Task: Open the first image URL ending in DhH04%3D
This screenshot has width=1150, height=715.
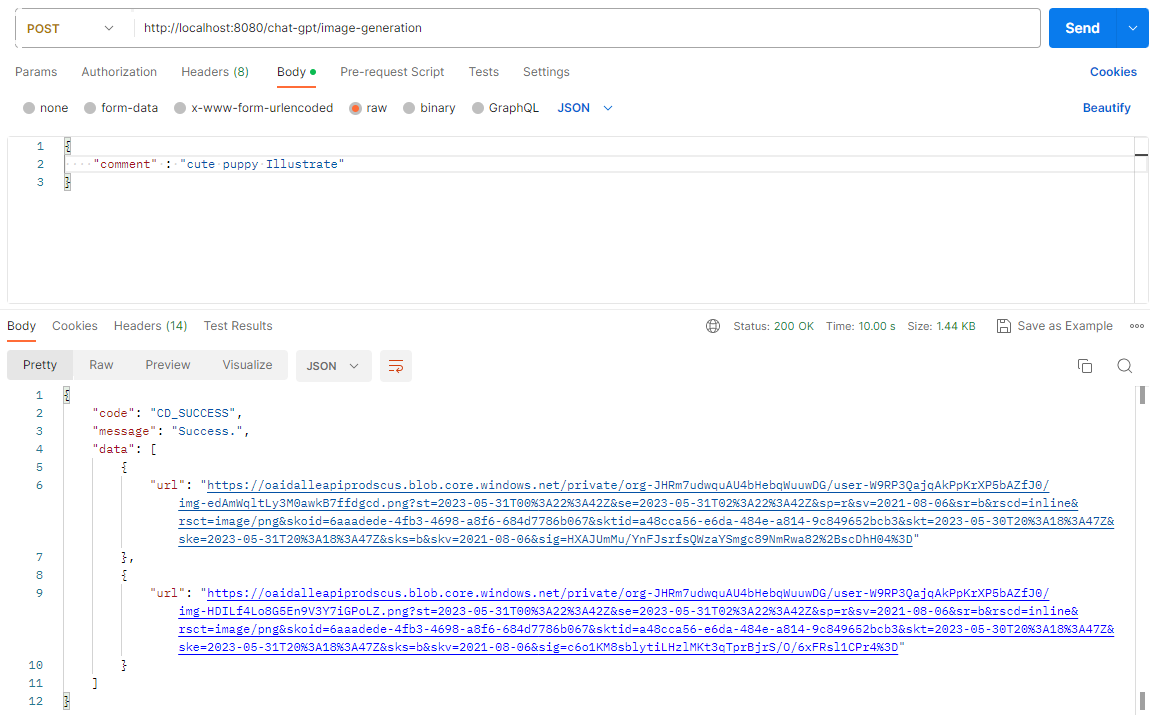Action: point(646,512)
